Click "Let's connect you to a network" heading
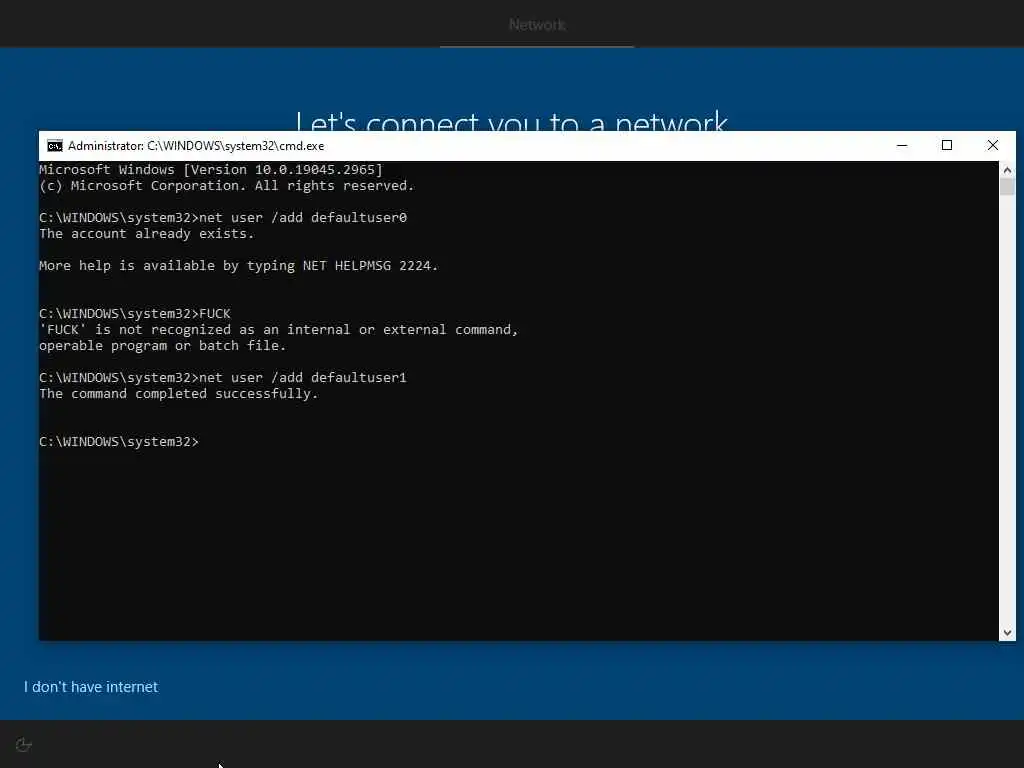The height and width of the screenshot is (768, 1024). point(511,121)
